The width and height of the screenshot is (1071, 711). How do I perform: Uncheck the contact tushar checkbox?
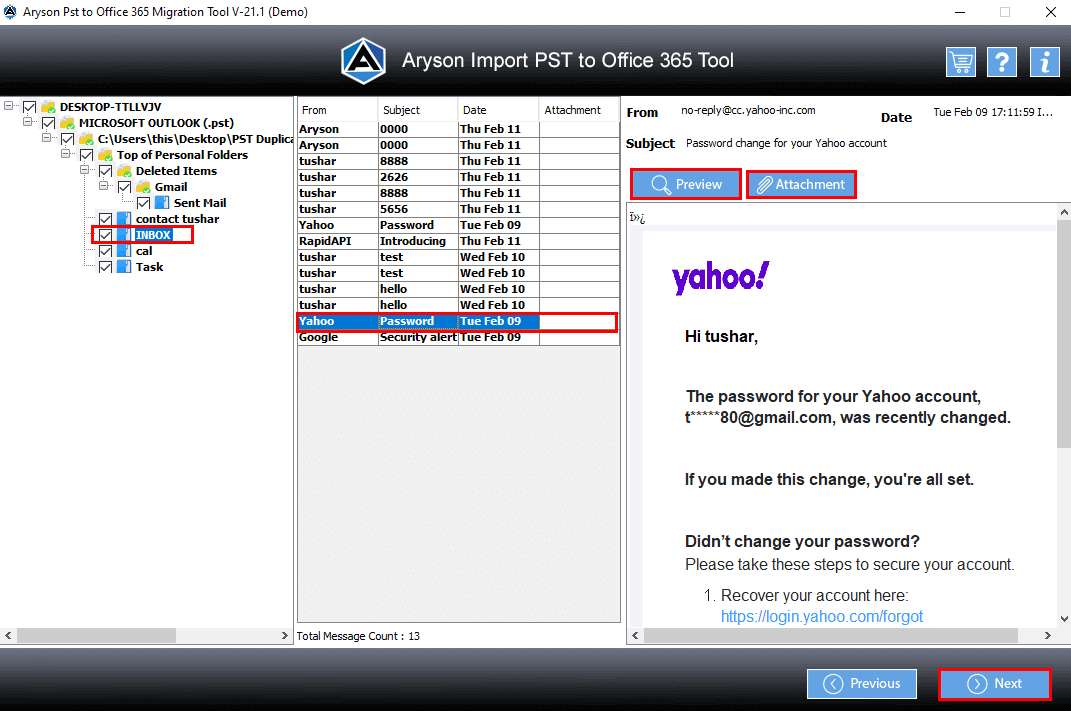click(x=106, y=219)
